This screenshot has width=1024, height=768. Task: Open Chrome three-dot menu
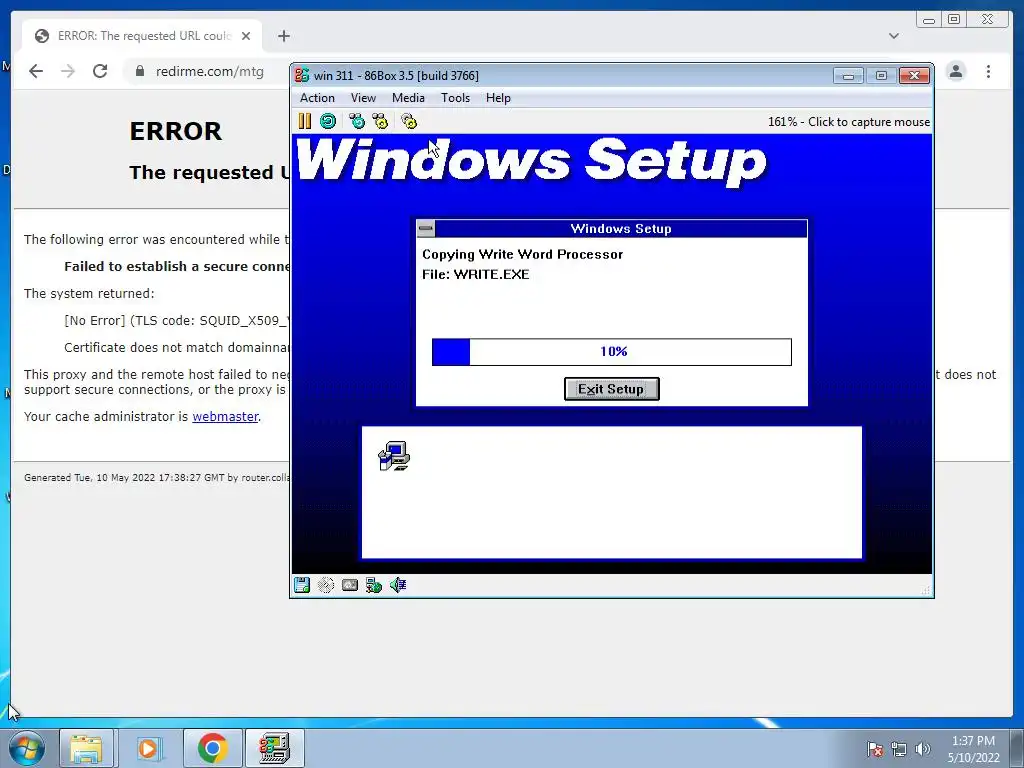[988, 71]
